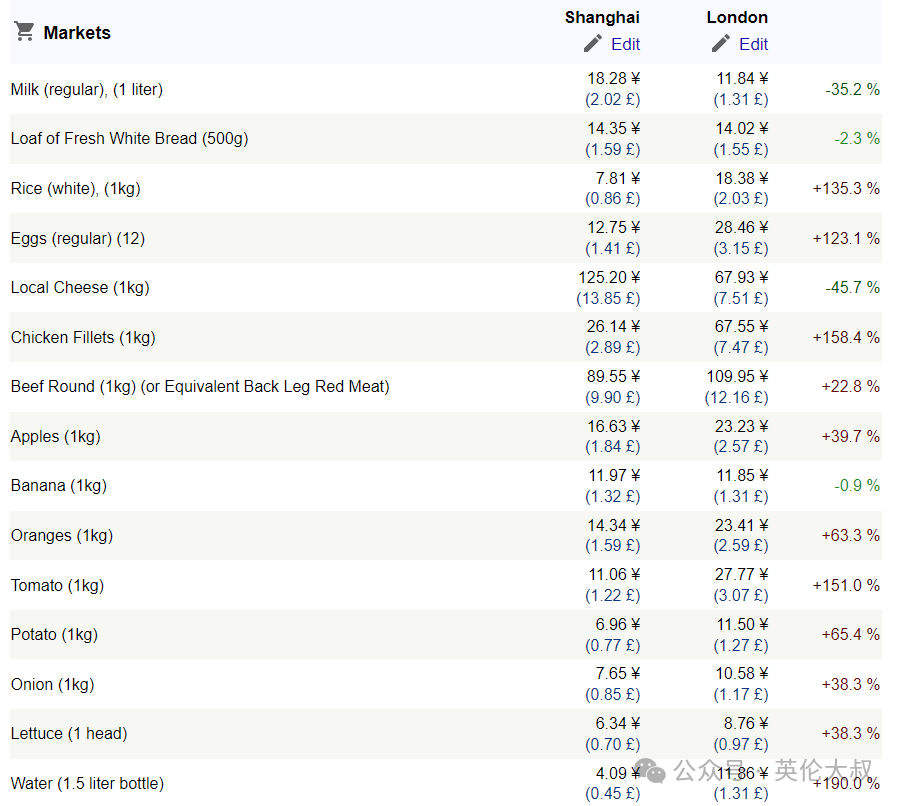
Task: Open the Edit link for Shanghai
Action: pos(625,44)
